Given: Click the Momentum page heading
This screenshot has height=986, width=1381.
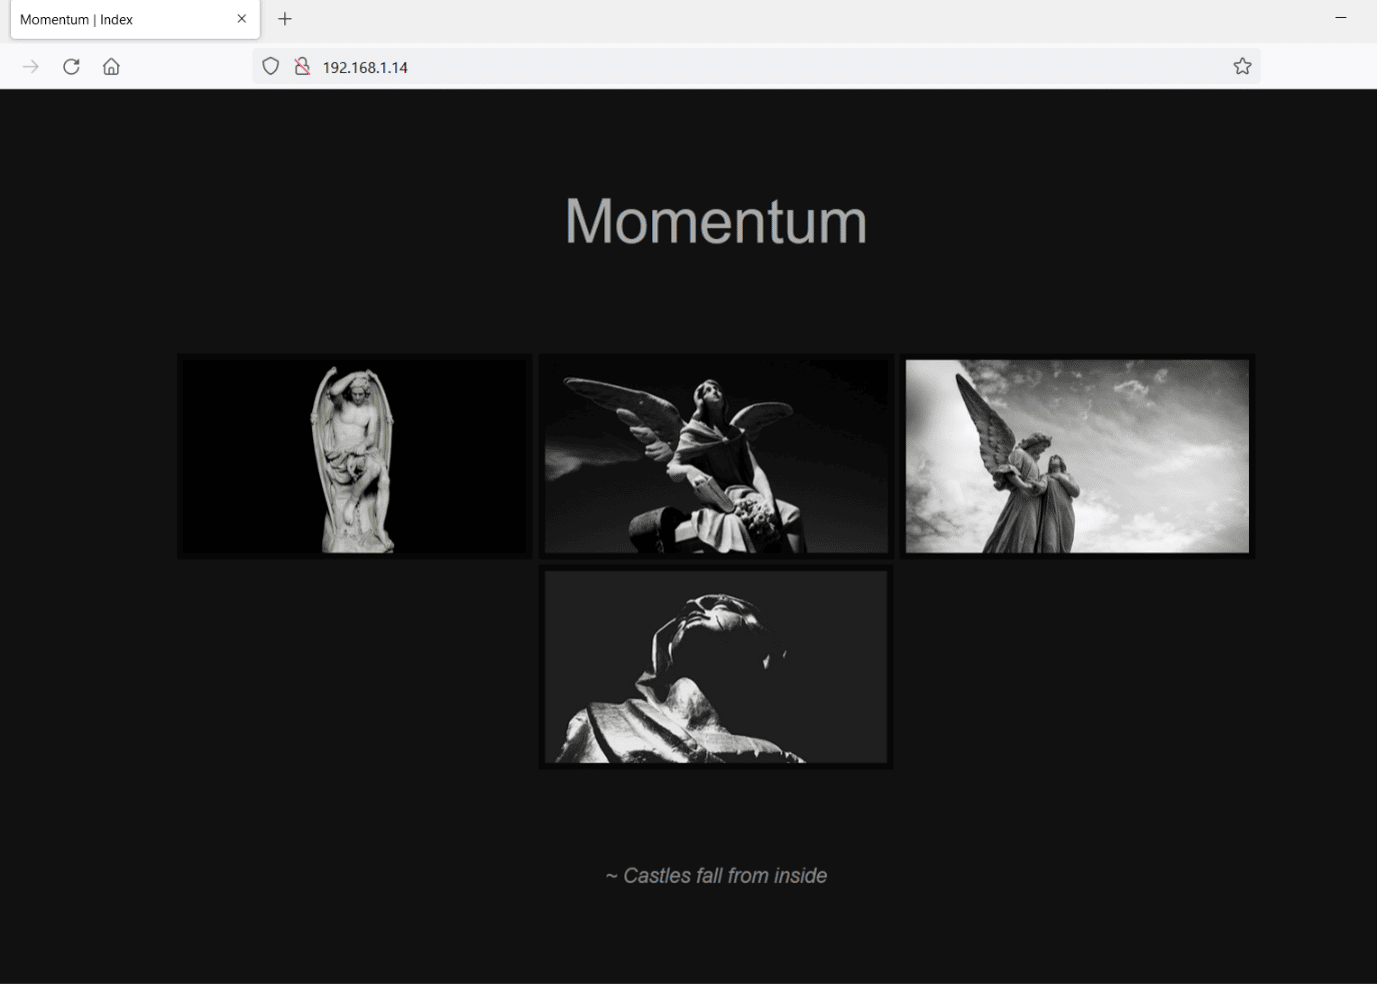Looking at the screenshot, I should point(716,221).
